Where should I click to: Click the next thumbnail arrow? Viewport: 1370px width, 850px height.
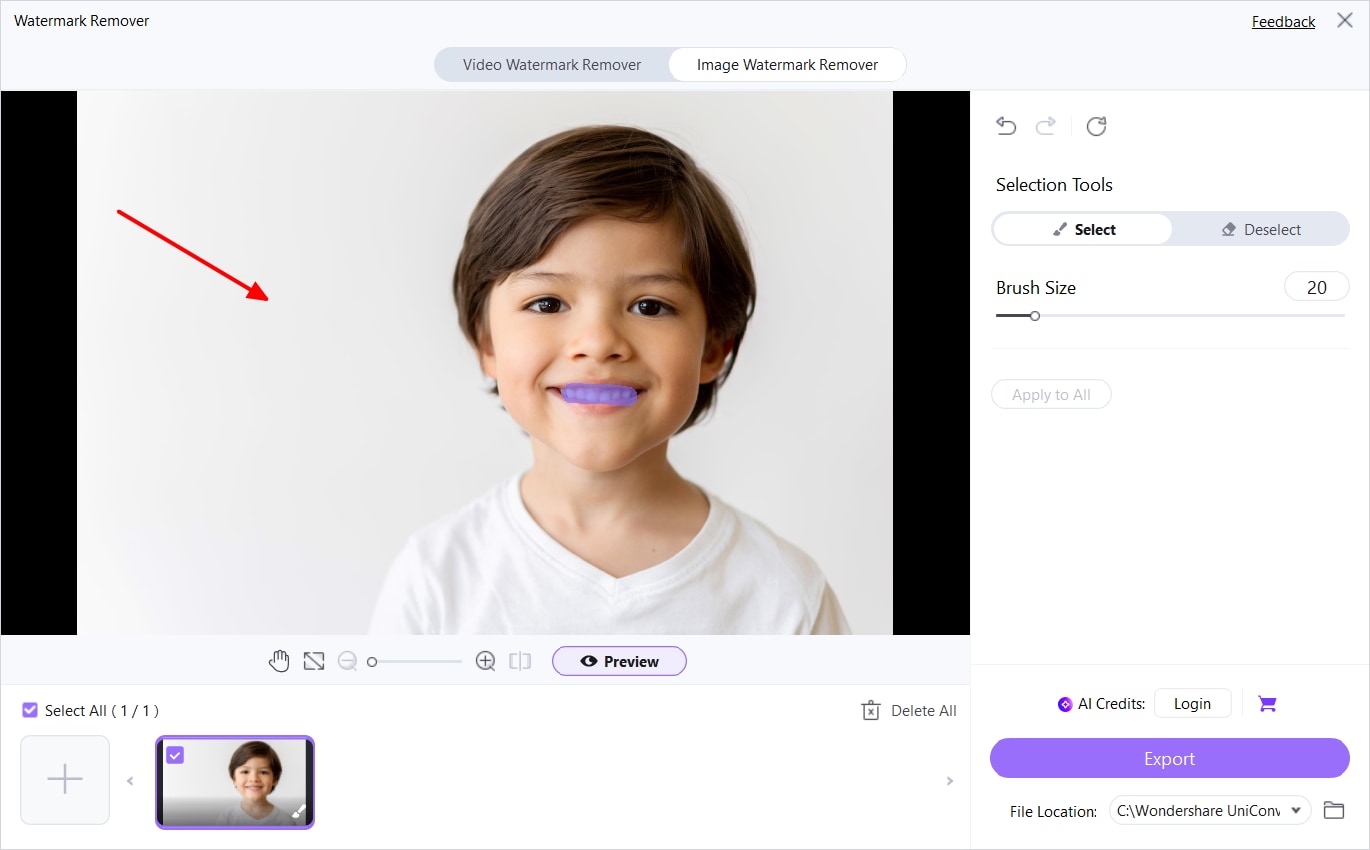click(950, 781)
